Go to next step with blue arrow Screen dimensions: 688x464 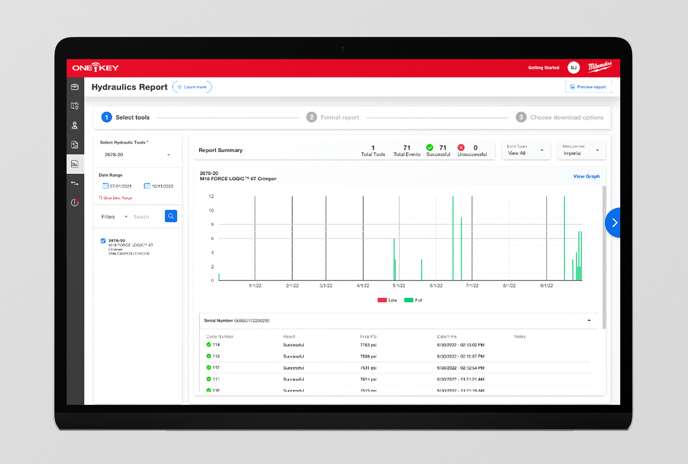(x=613, y=223)
